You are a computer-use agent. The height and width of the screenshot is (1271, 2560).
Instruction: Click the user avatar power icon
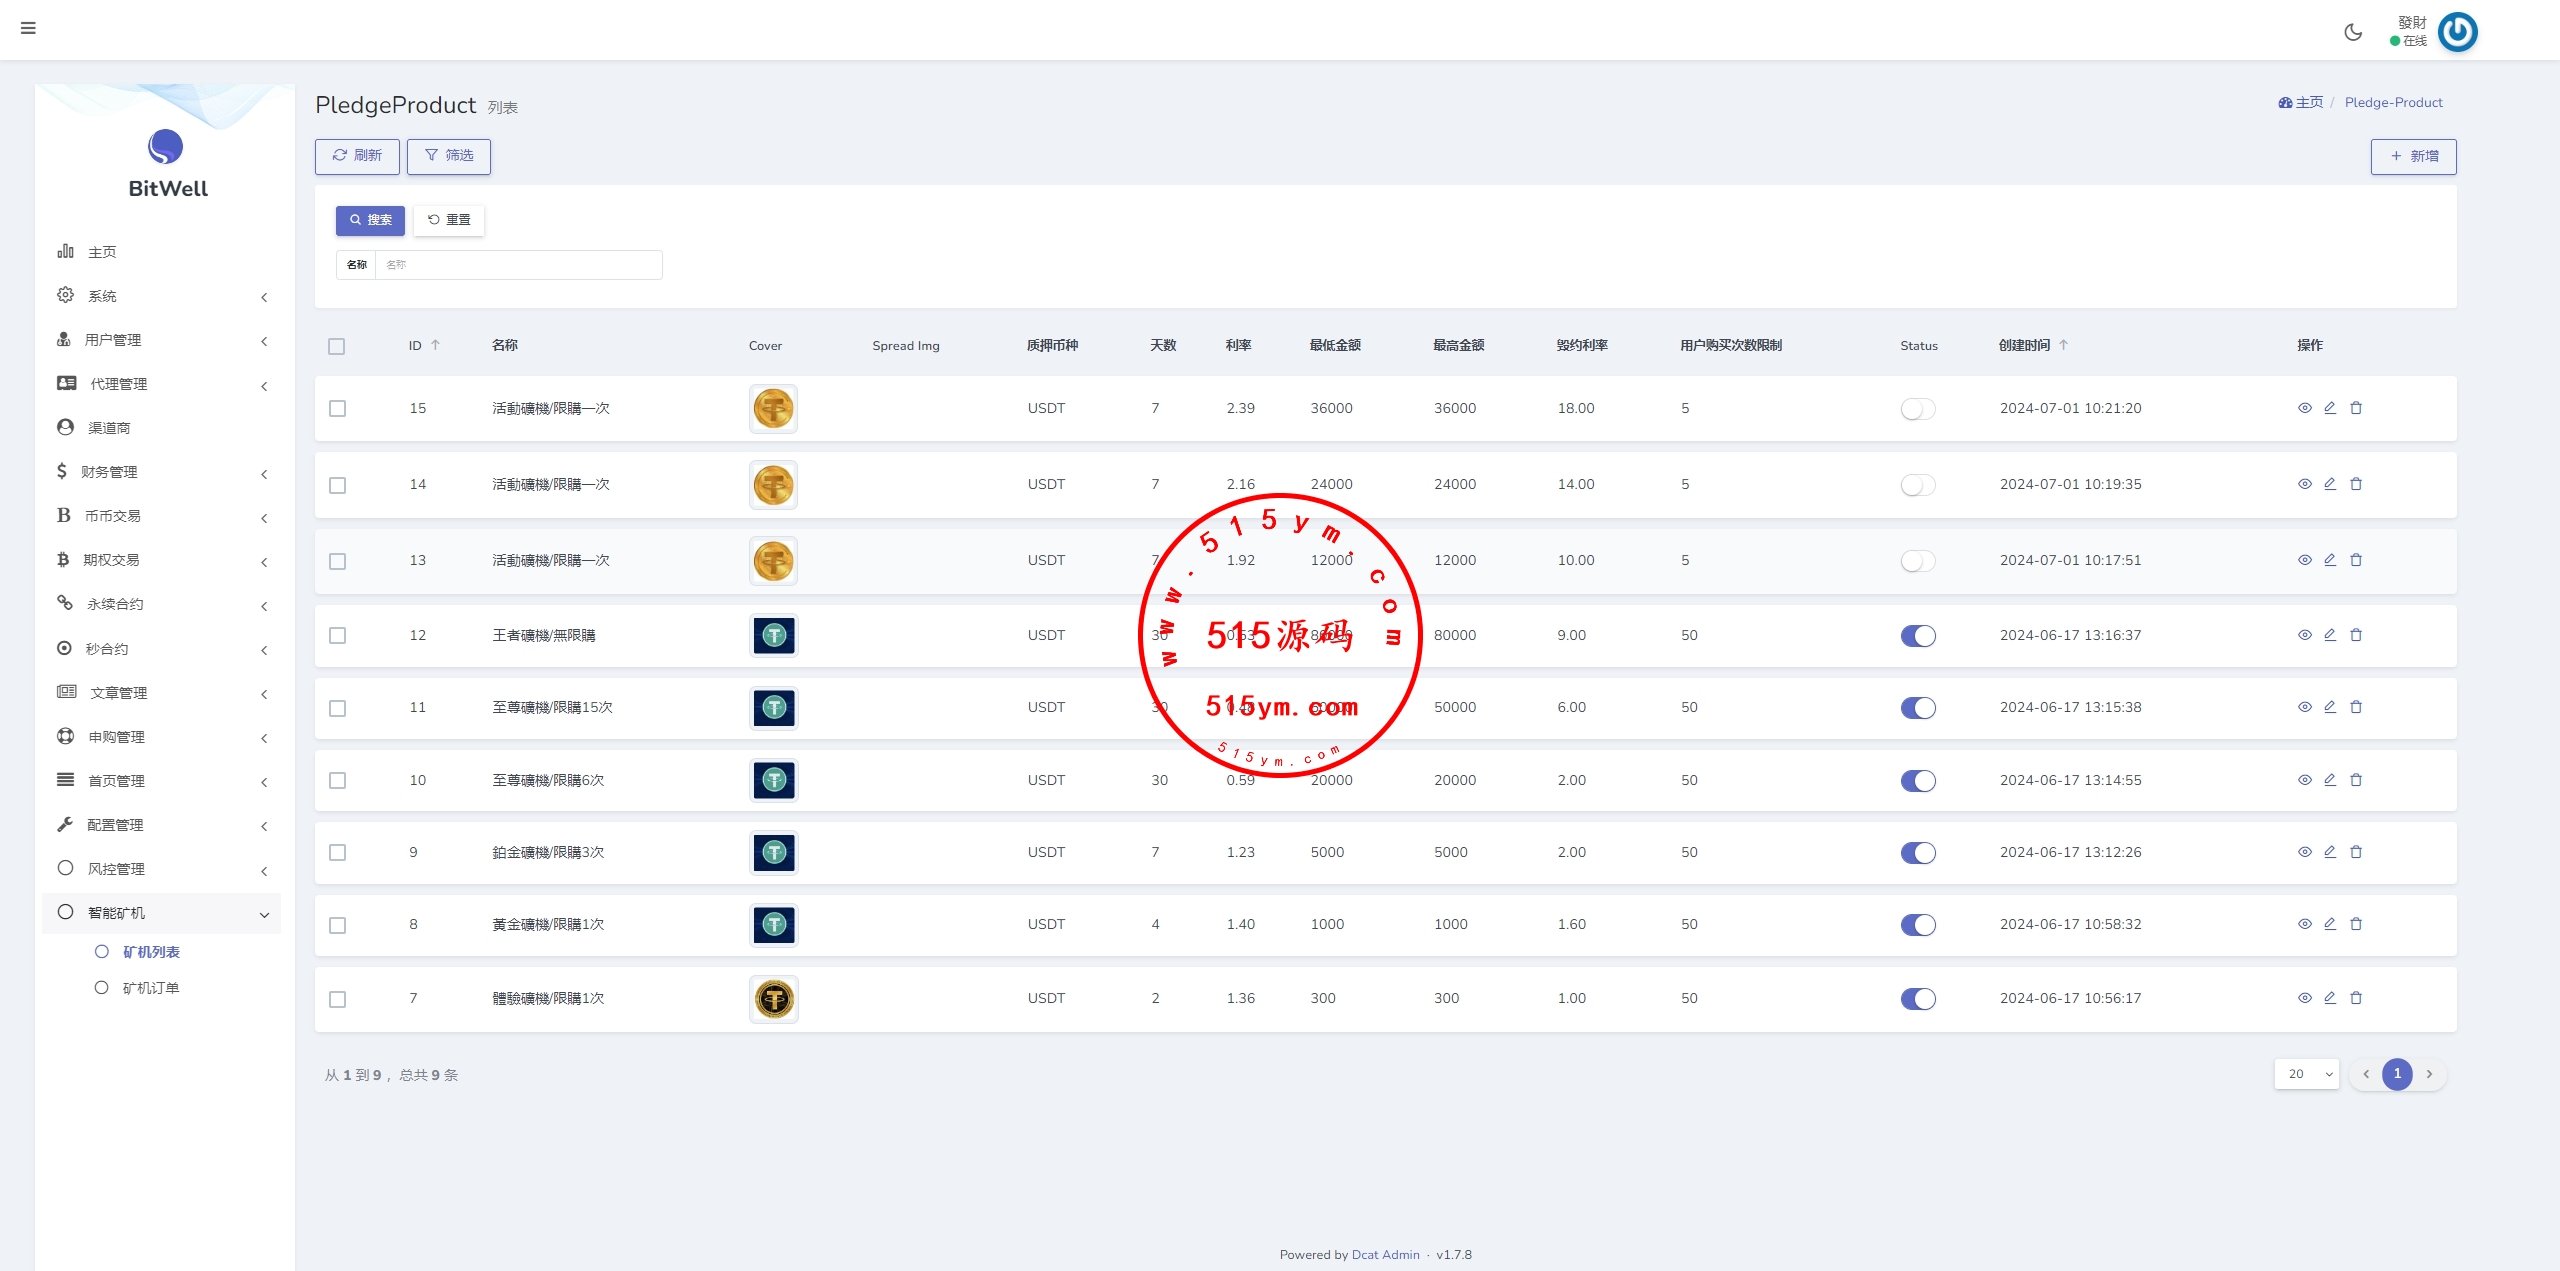point(2457,32)
